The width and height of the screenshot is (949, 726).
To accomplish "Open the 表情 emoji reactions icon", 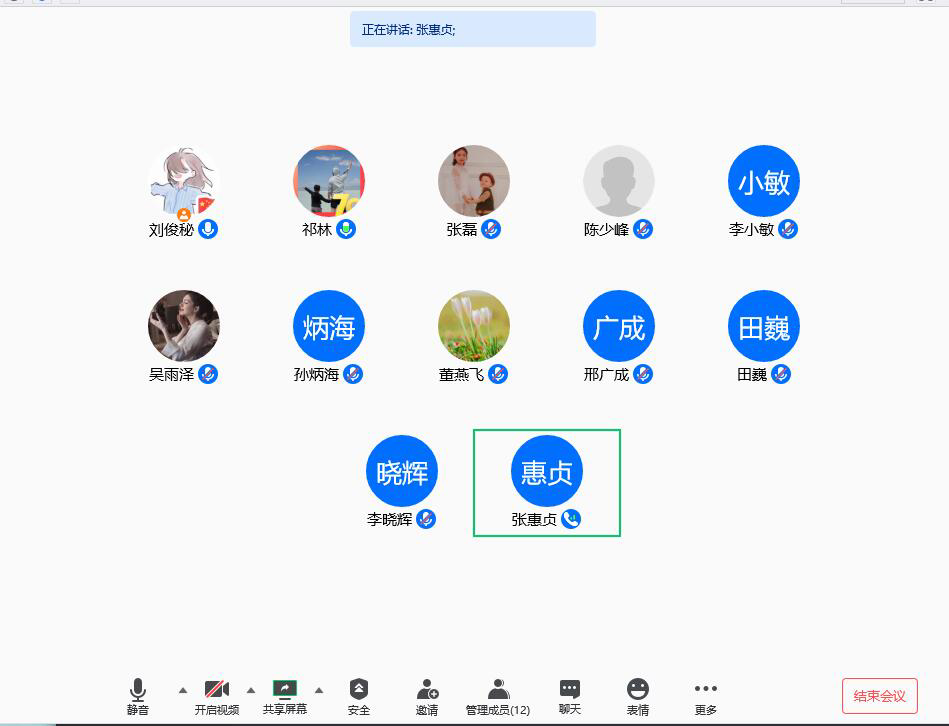I will tap(638, 690).
